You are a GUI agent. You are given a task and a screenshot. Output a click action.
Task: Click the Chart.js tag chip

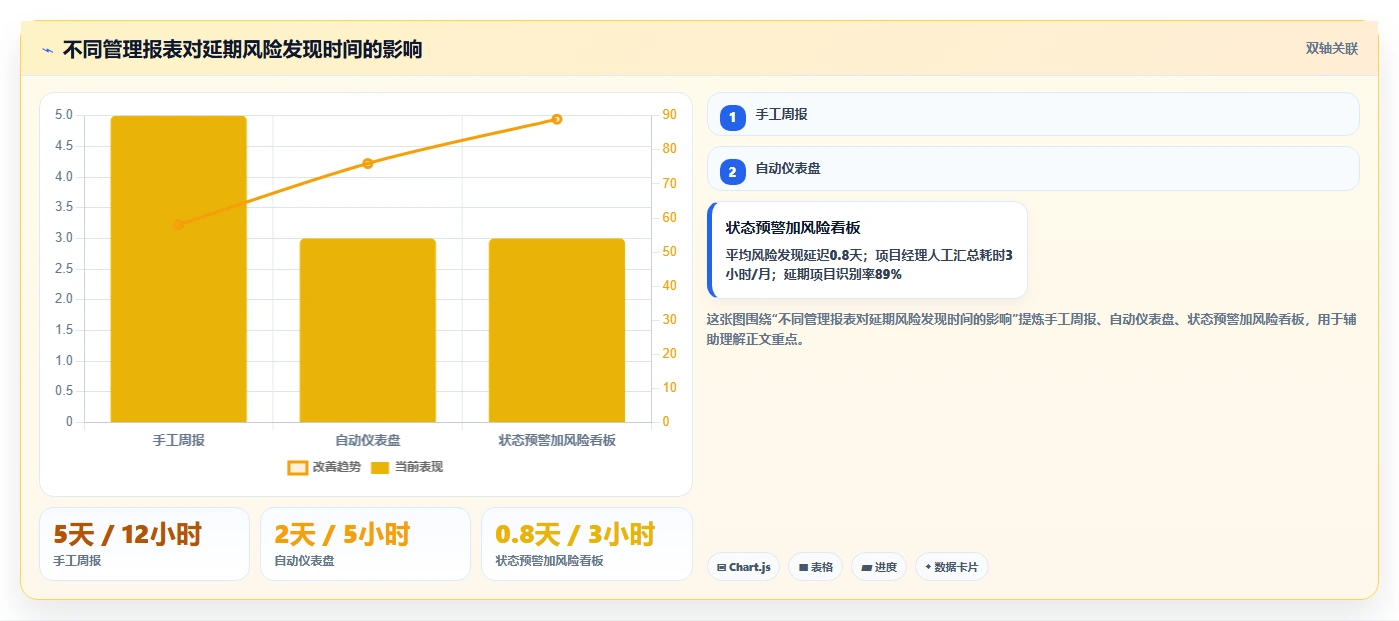[743, 567]
